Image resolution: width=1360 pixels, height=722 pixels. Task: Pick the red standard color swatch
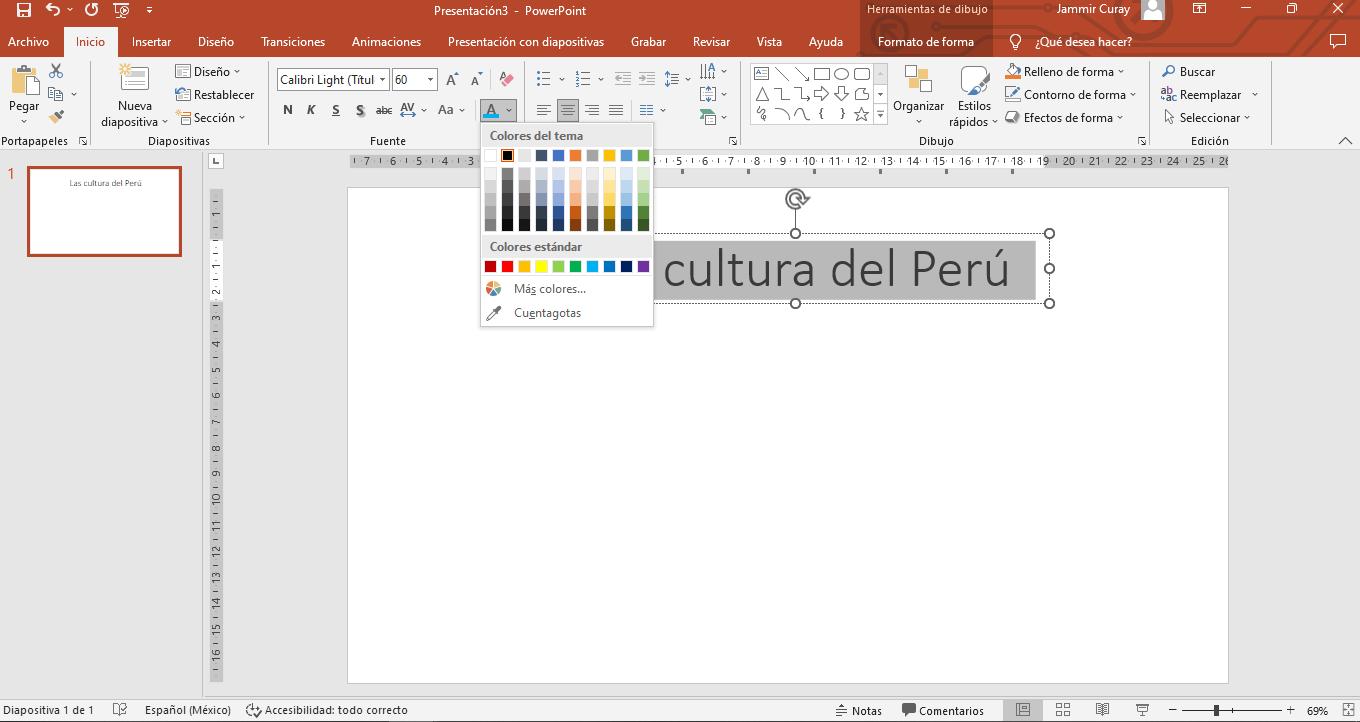507,266
